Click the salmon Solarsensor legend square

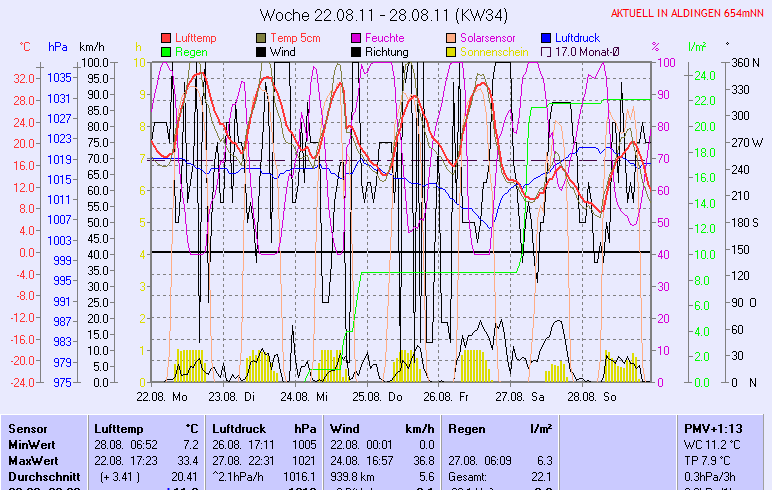coord(452,37)
